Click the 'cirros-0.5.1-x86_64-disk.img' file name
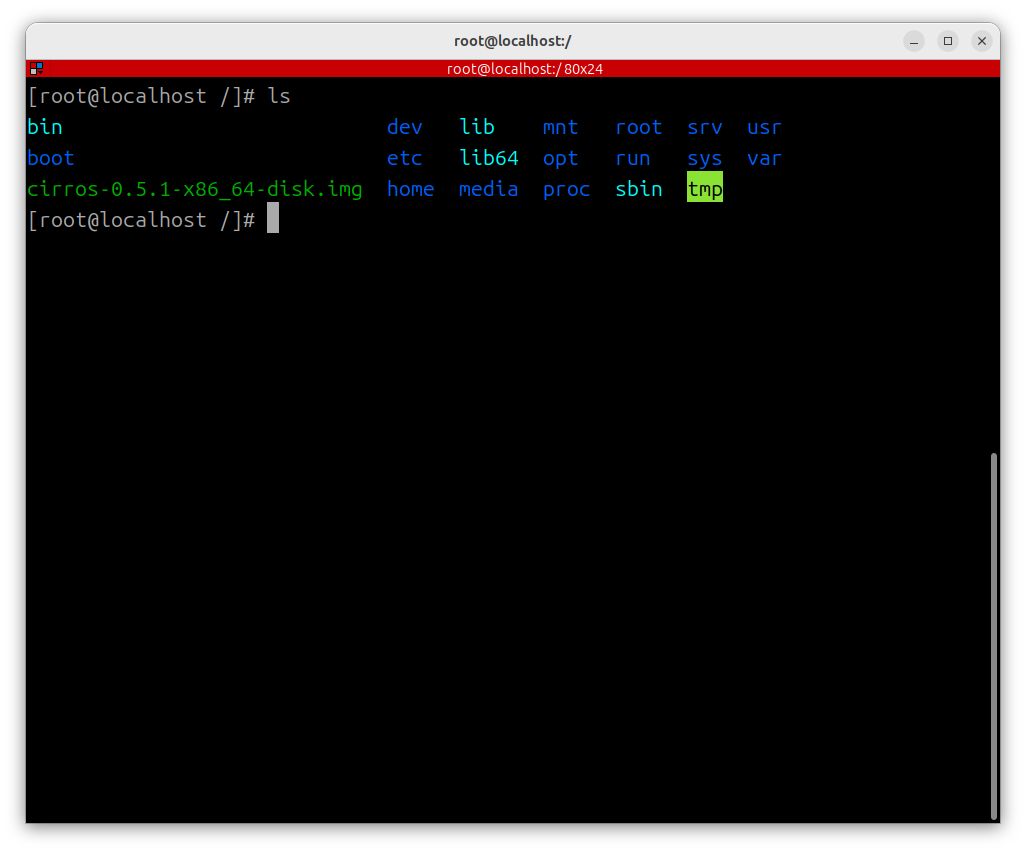The height and width of the screenshot is (852, 1026). [194, 189]
